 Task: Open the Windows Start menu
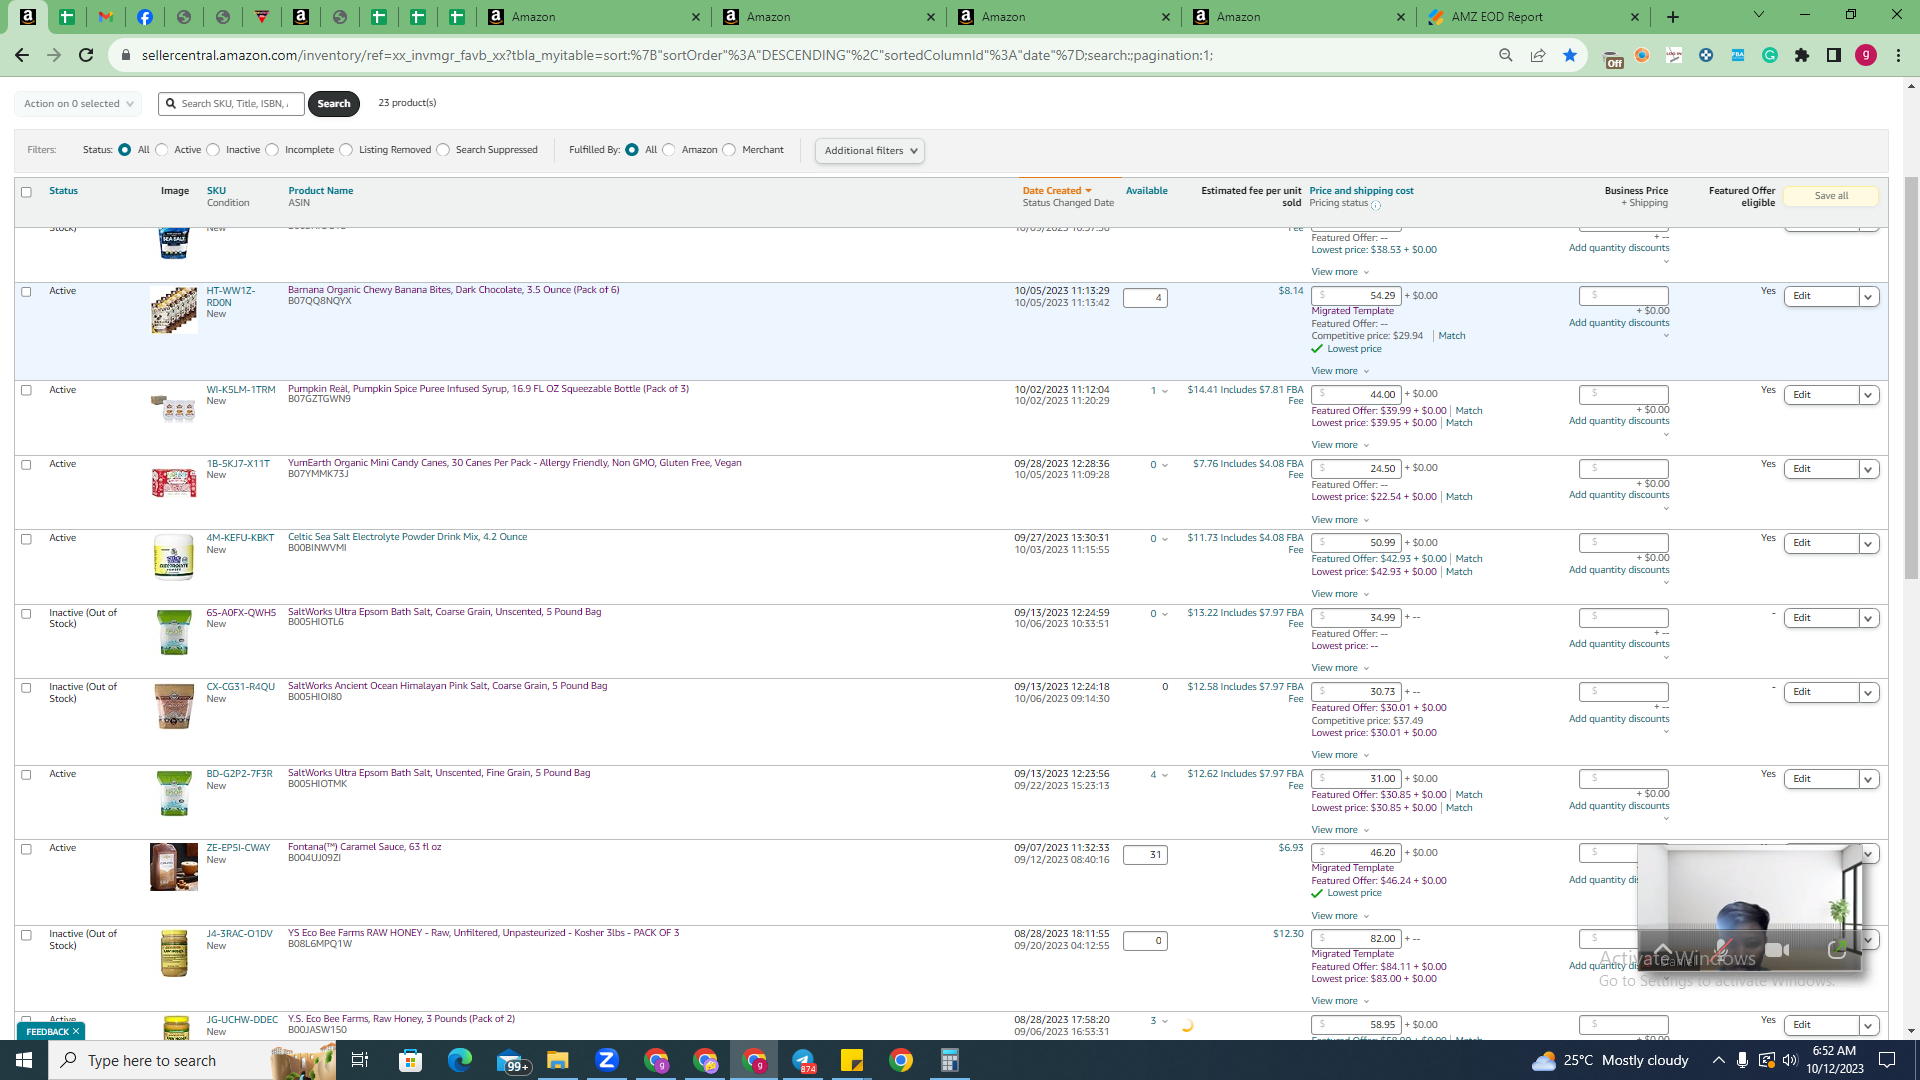pyautogui.click(x=24, y=1060)
